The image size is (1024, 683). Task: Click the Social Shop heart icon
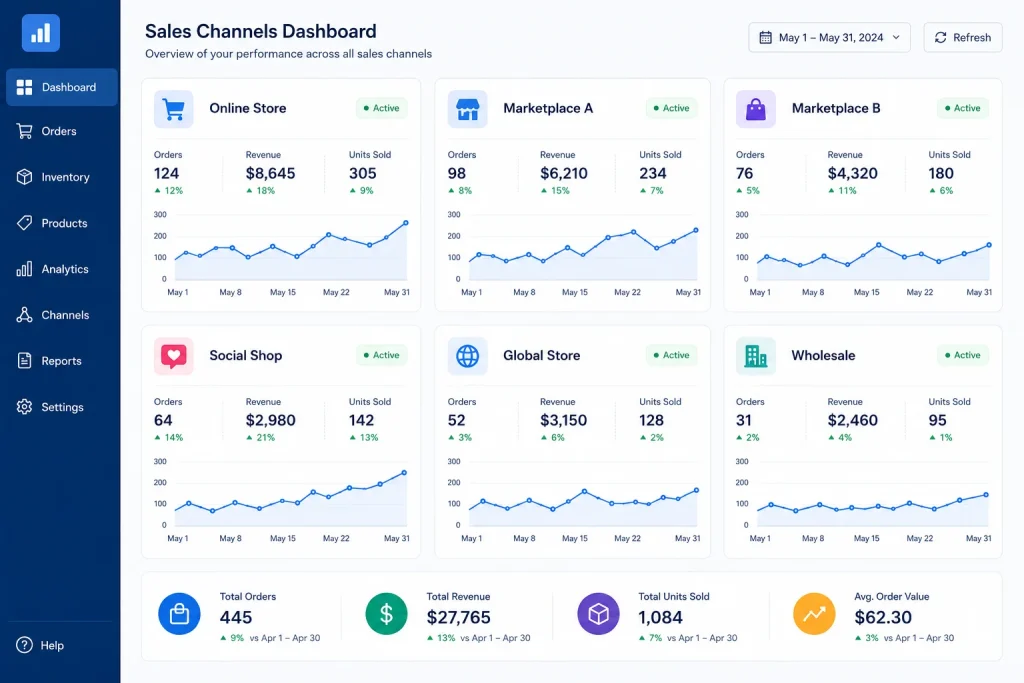[174, 356]
